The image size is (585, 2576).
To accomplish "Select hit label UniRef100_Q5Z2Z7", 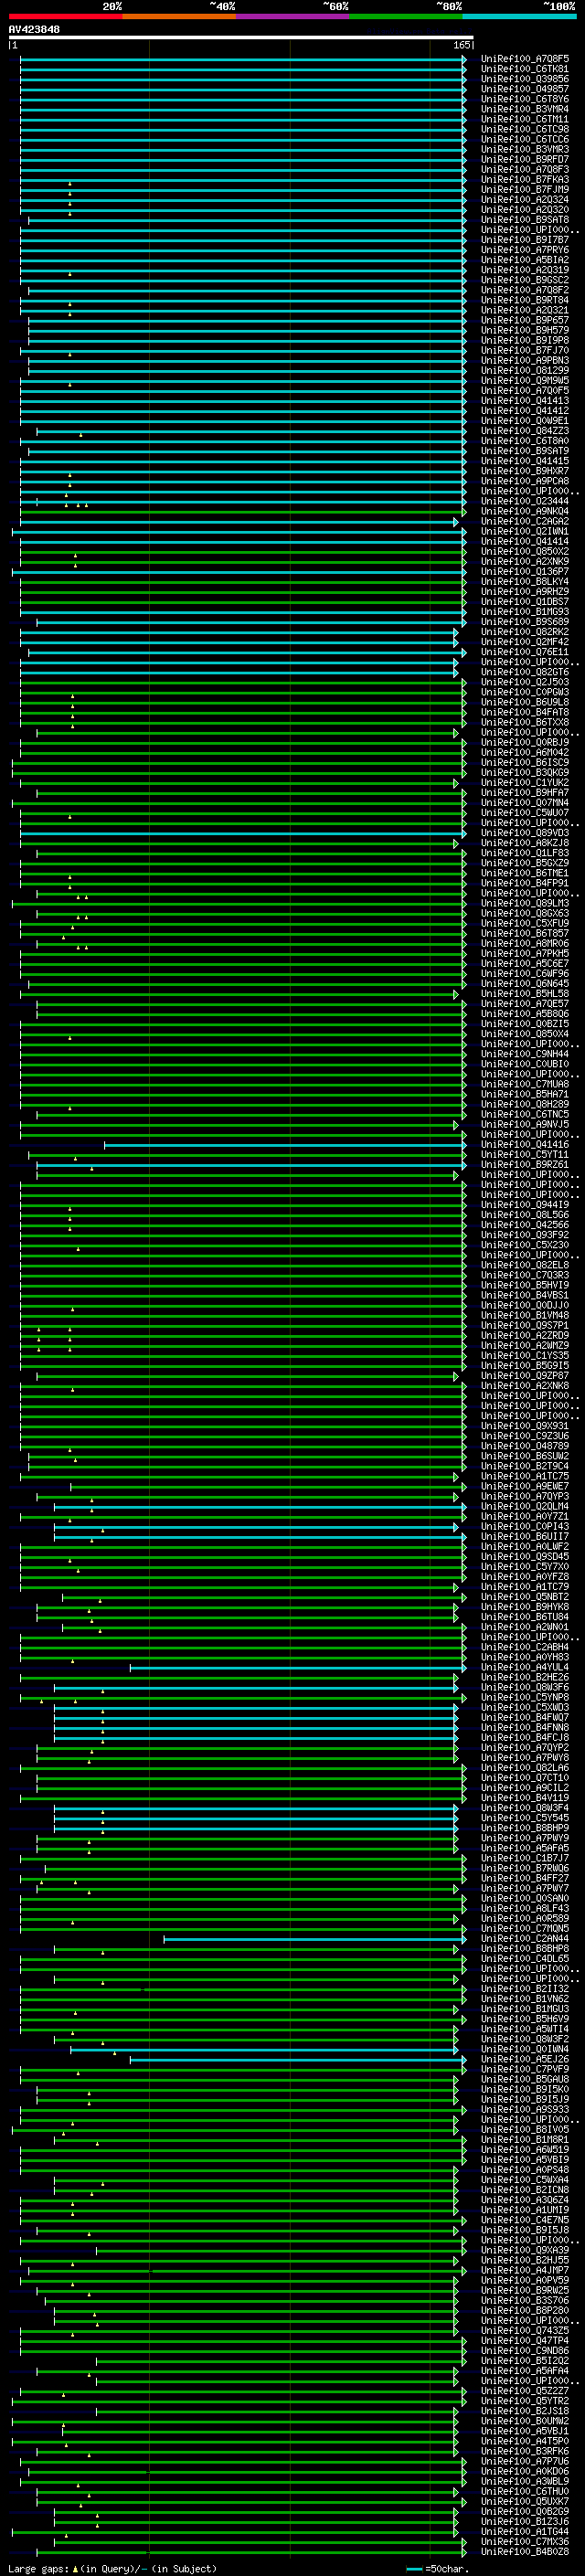I will tap(525, 2390).
